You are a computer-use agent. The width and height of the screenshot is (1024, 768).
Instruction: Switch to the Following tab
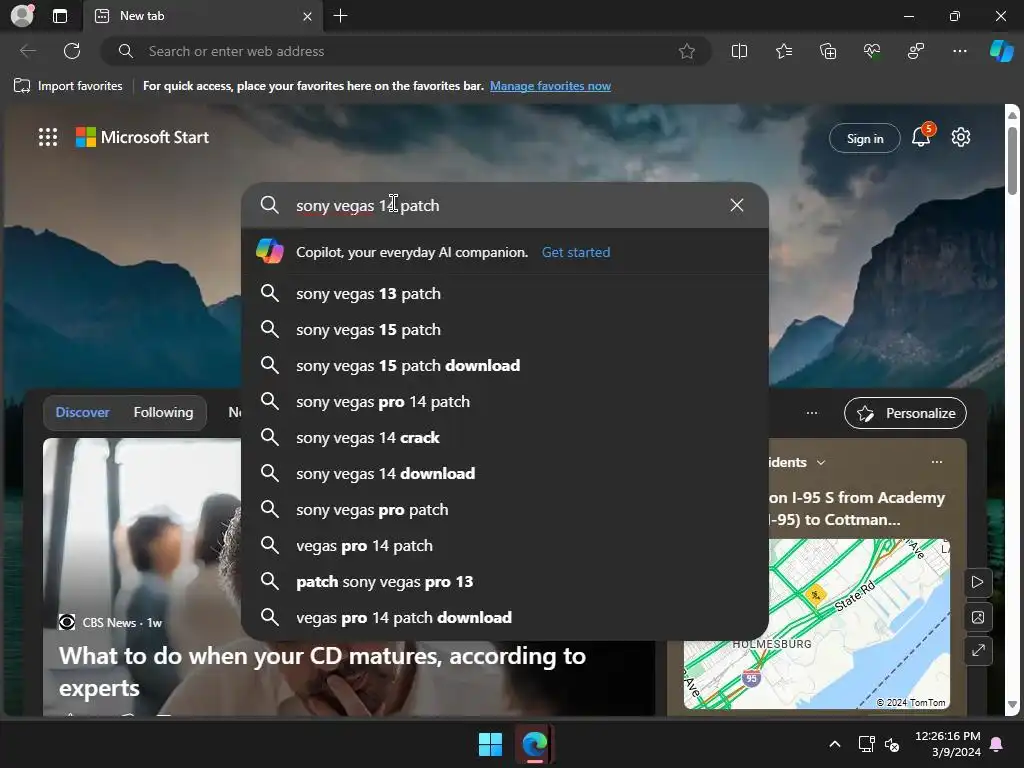[163, 412]
